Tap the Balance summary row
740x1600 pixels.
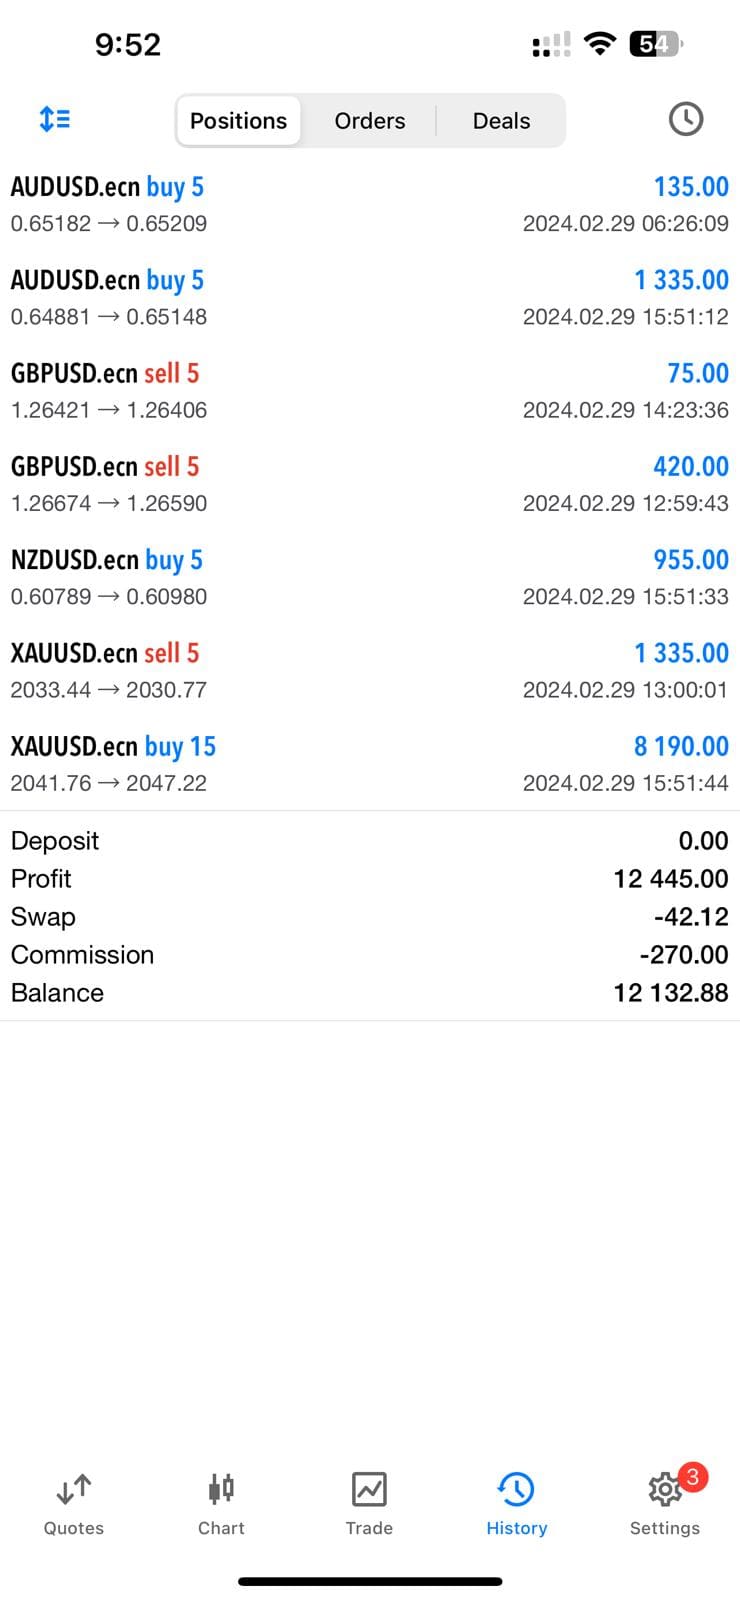coord(369,993)
